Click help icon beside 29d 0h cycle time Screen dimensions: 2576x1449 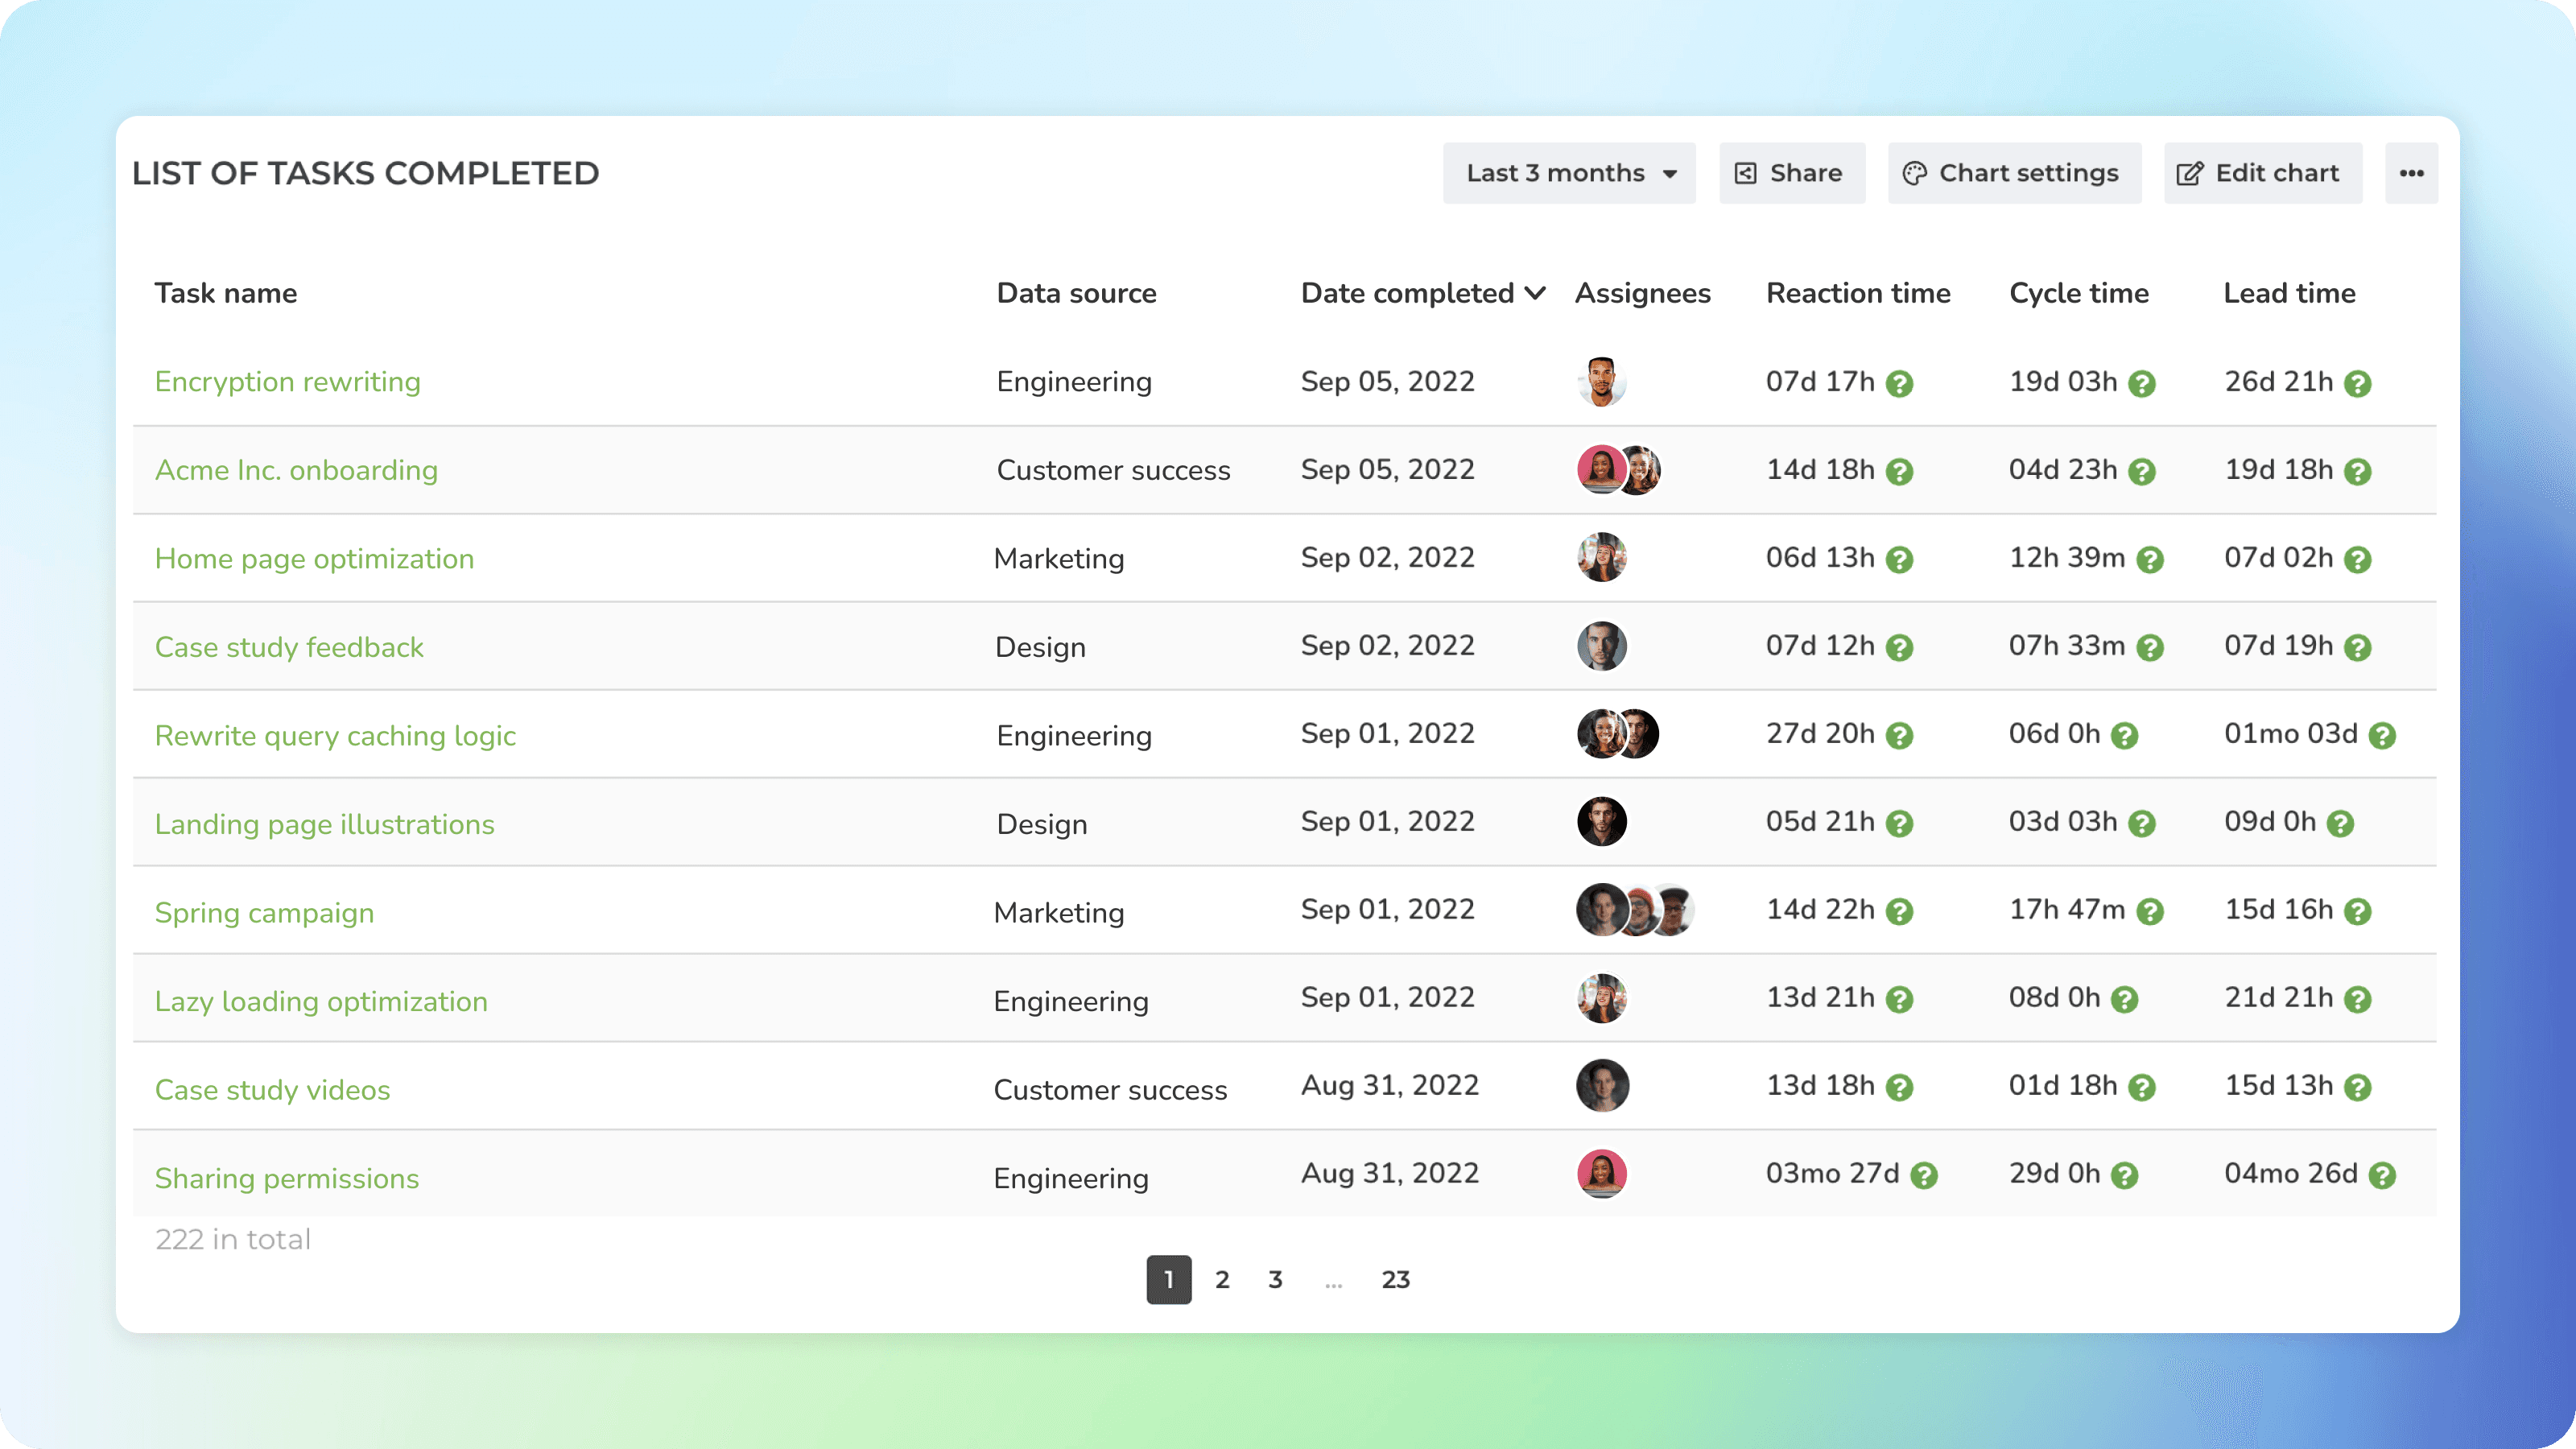(x=2124, y=1175)
